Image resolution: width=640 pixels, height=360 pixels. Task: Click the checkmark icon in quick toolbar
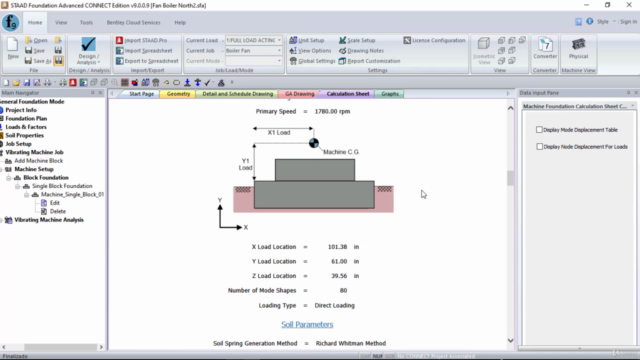(207, 82)
